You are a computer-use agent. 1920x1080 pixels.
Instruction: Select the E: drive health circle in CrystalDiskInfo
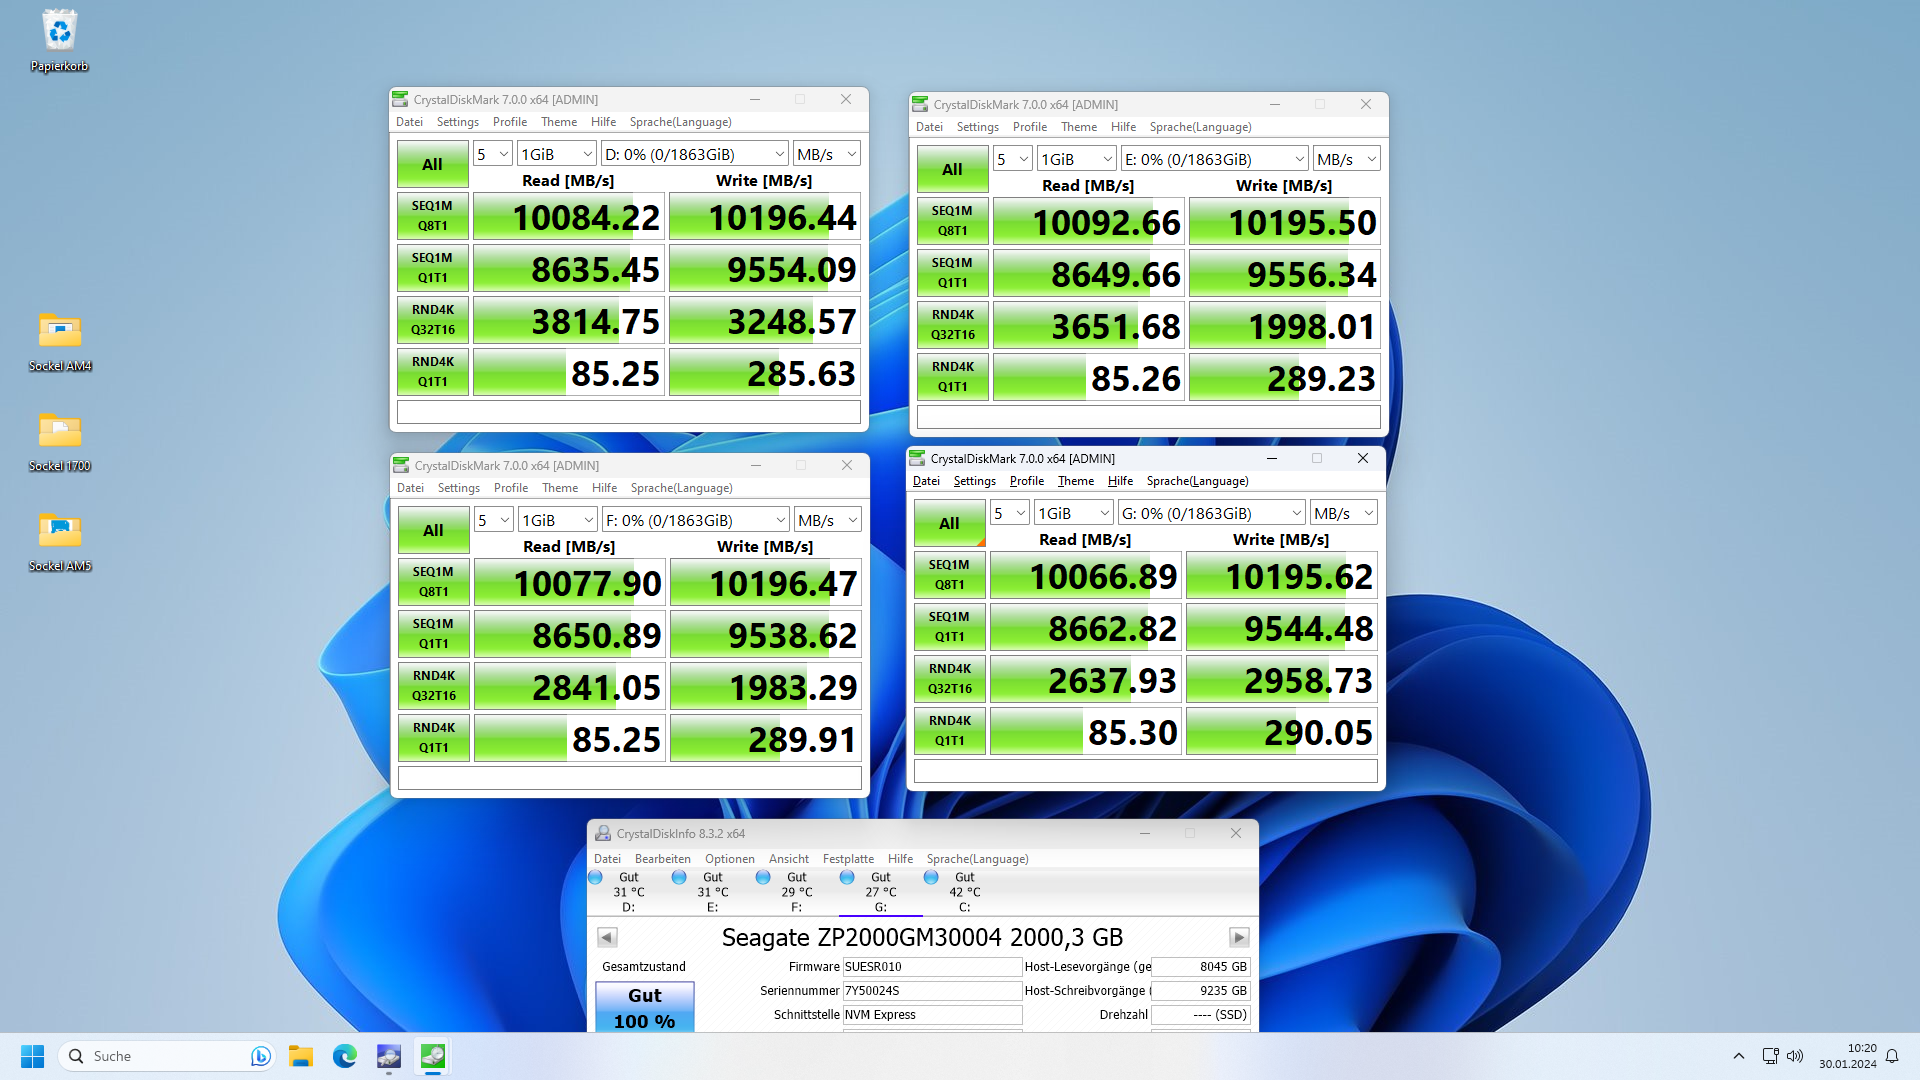coord(680,876)
